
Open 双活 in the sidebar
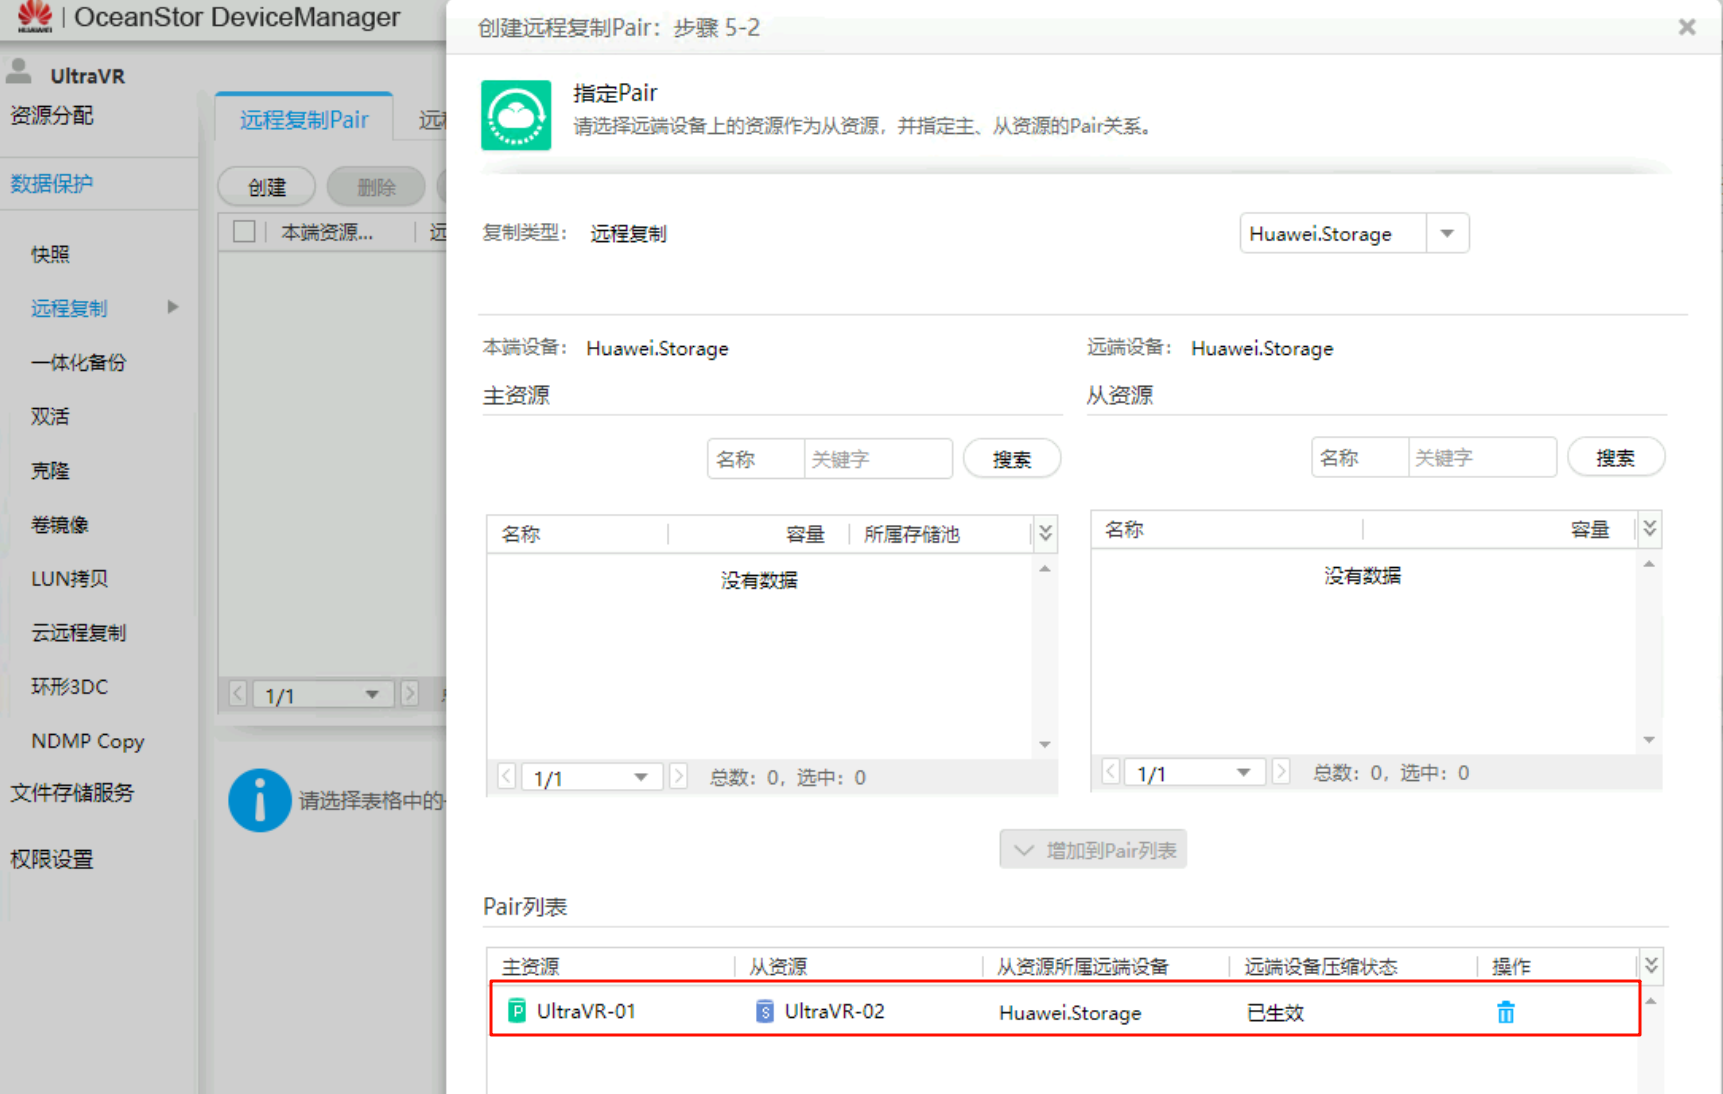pyautogui.click(x=50, y=416)
